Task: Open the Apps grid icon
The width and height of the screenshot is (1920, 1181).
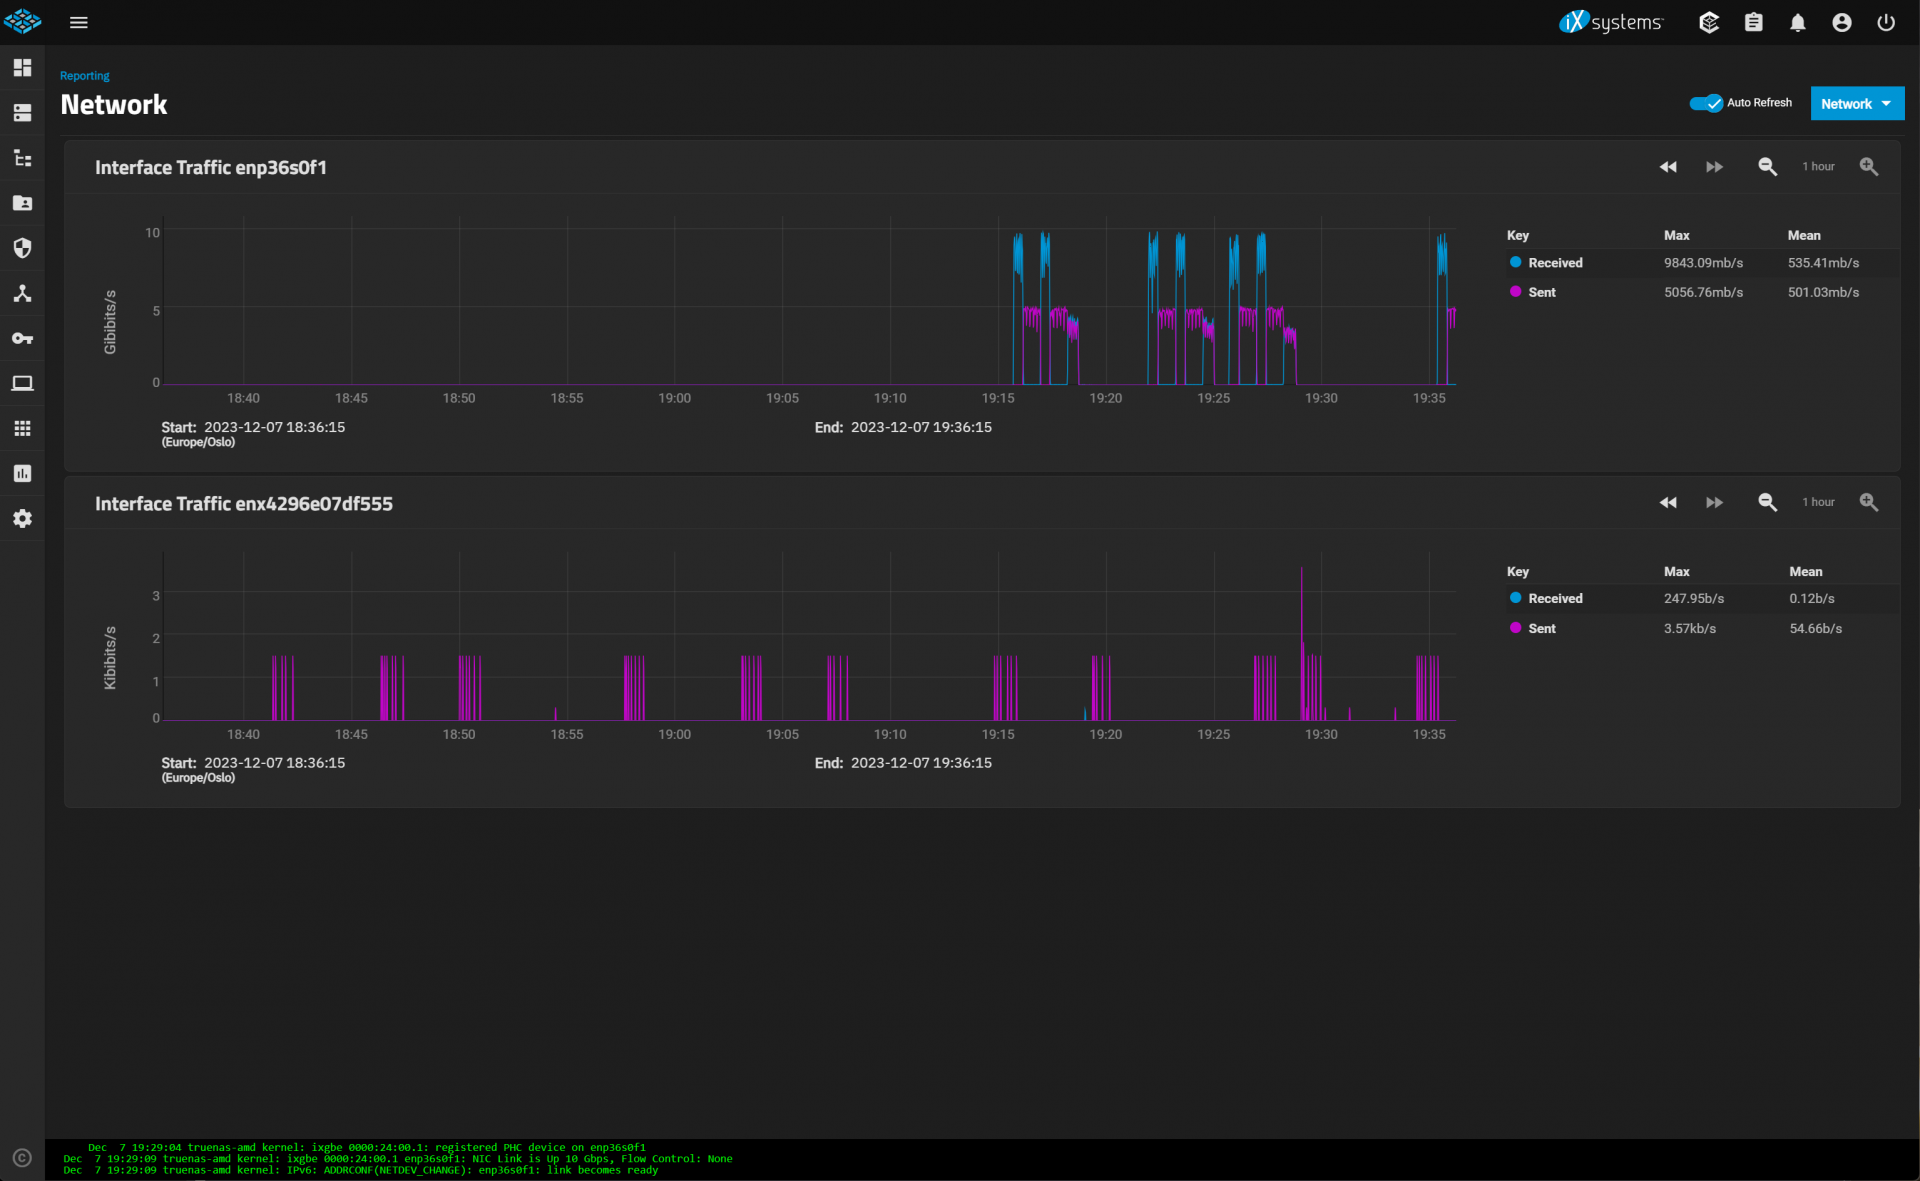Action: pyautogui.click(x=22, y=428)
